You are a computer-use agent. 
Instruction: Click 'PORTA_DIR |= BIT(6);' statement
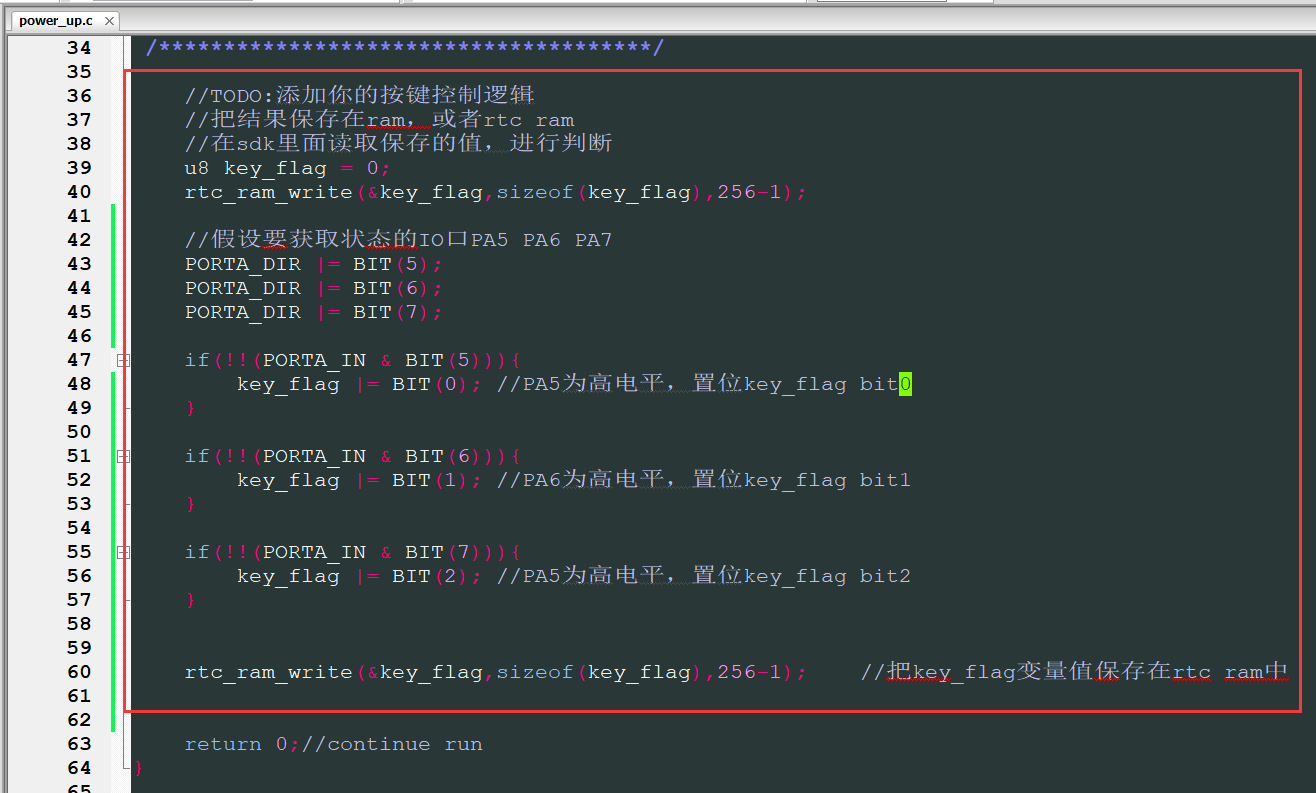pyautogui.click(x=313, y=288)
